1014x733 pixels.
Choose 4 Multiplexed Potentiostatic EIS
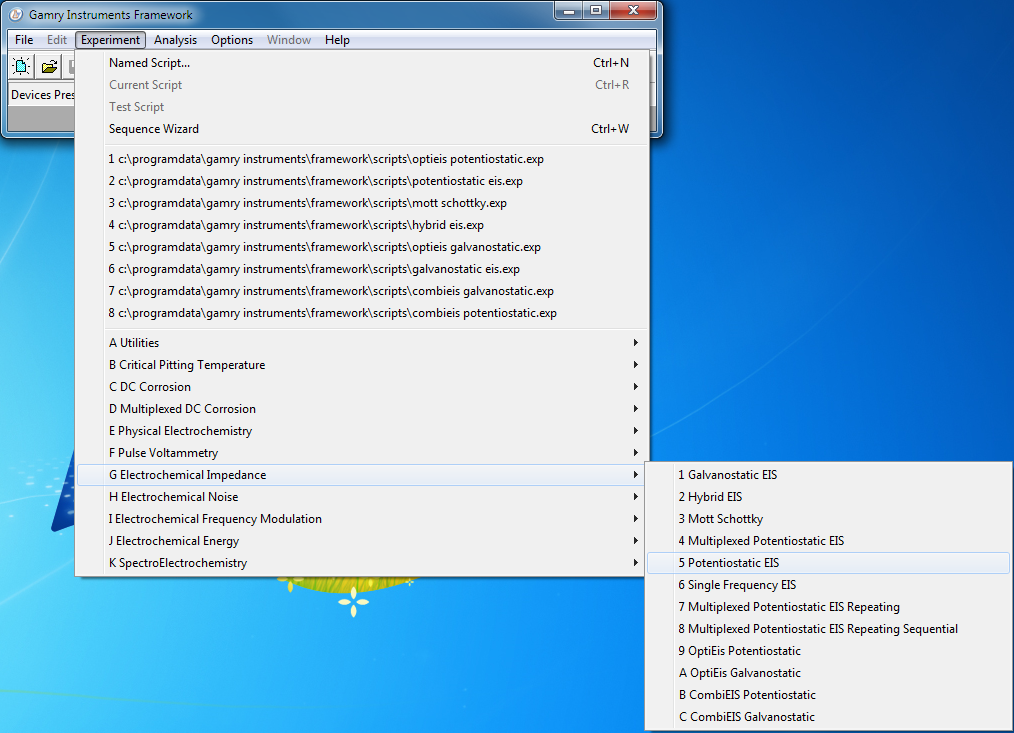pos(828,540)
